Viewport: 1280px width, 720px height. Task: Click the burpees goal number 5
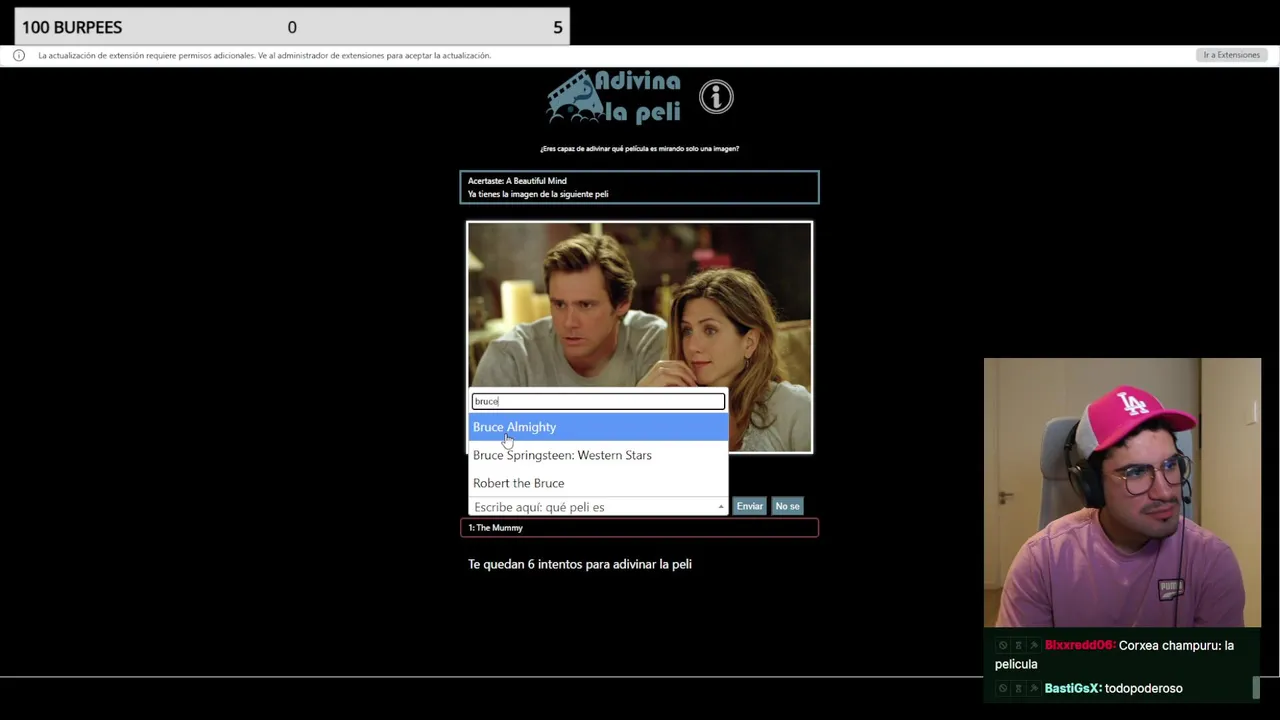(558, 27)
